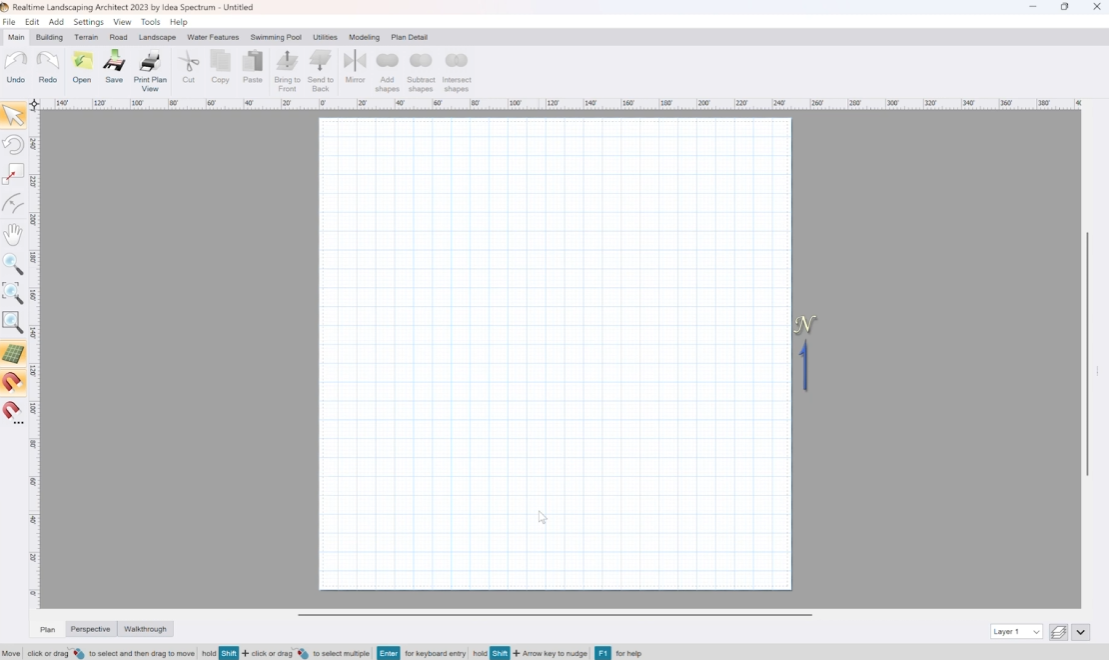Open a file with the Open icon
The image size is (1109, 660).
point(82,68)
